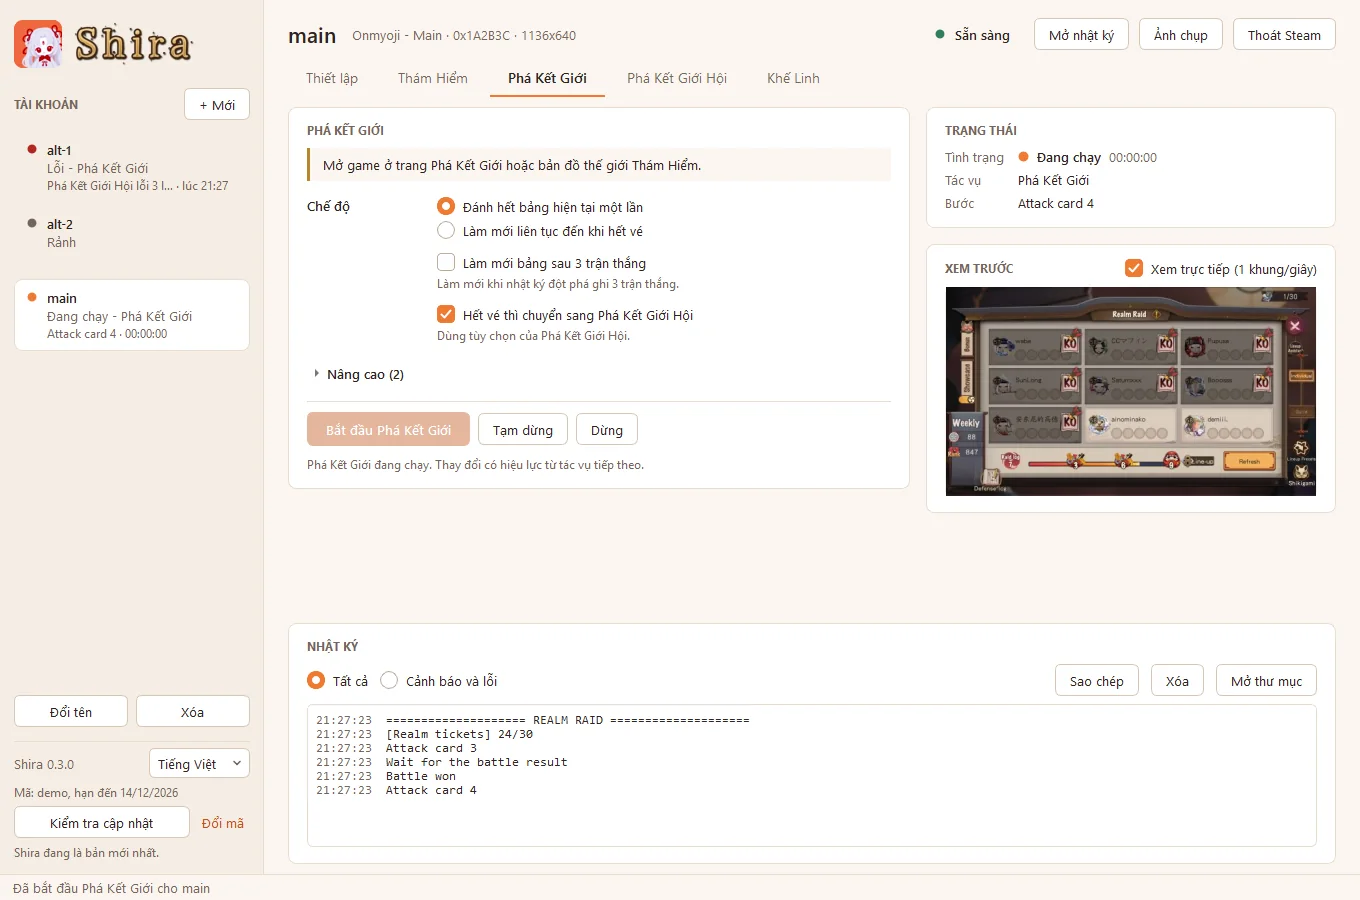Click the Mở nhật ký button

tap(1081, 35)
